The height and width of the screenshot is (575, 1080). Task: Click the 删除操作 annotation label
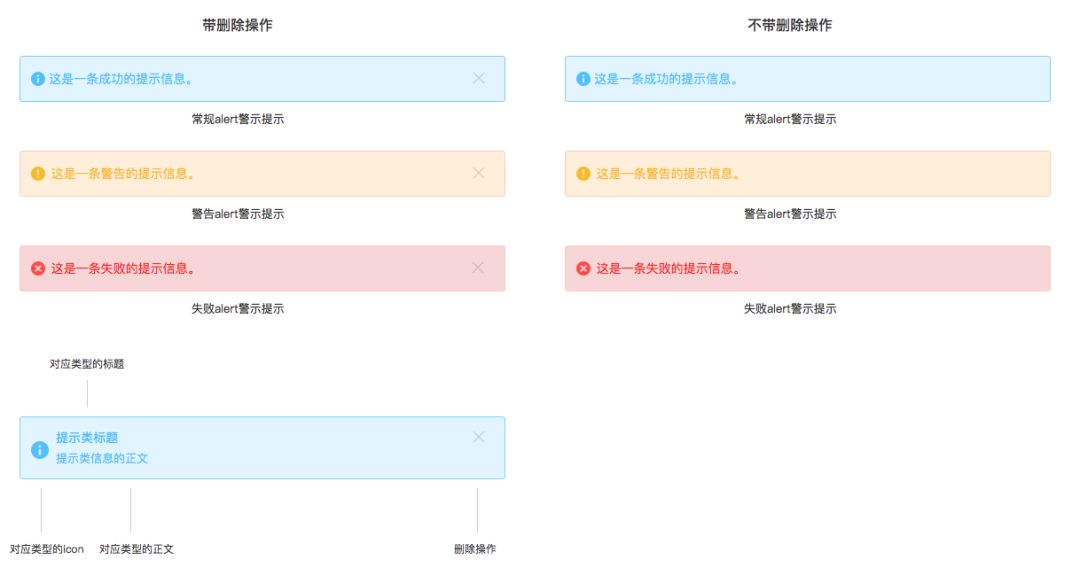[475, 550]
